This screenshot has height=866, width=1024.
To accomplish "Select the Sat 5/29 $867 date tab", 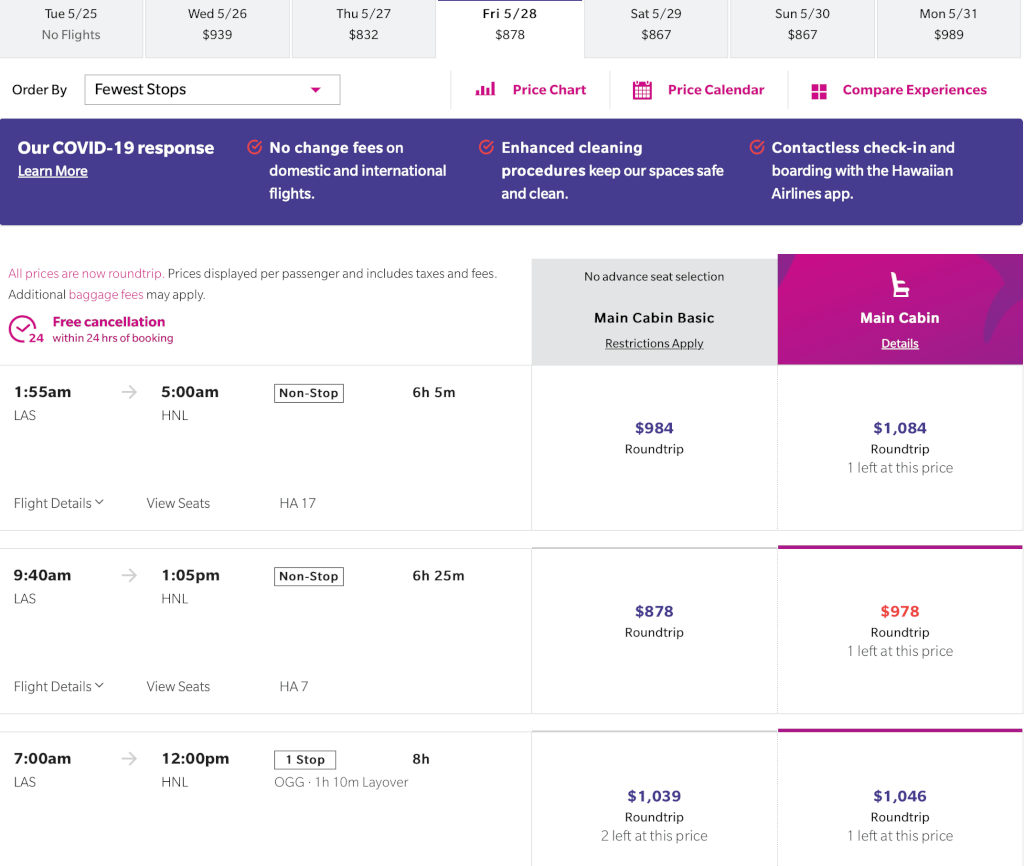I will [656, 29].
